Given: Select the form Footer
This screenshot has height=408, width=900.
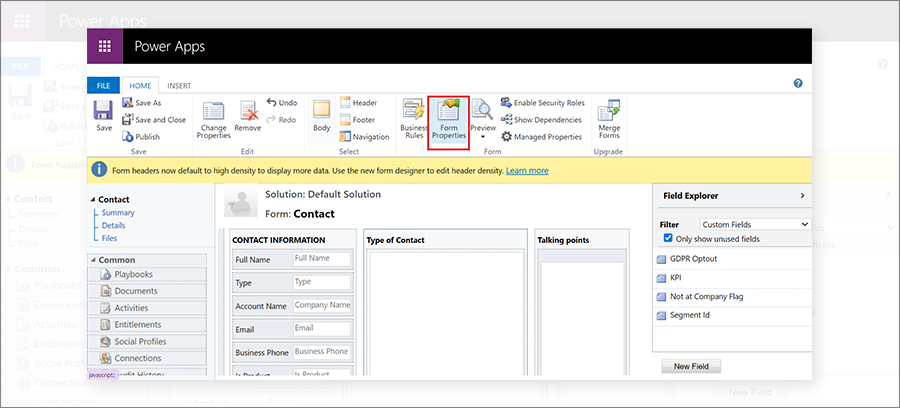Looking at the screenshot, I should [x=358, y=119].
